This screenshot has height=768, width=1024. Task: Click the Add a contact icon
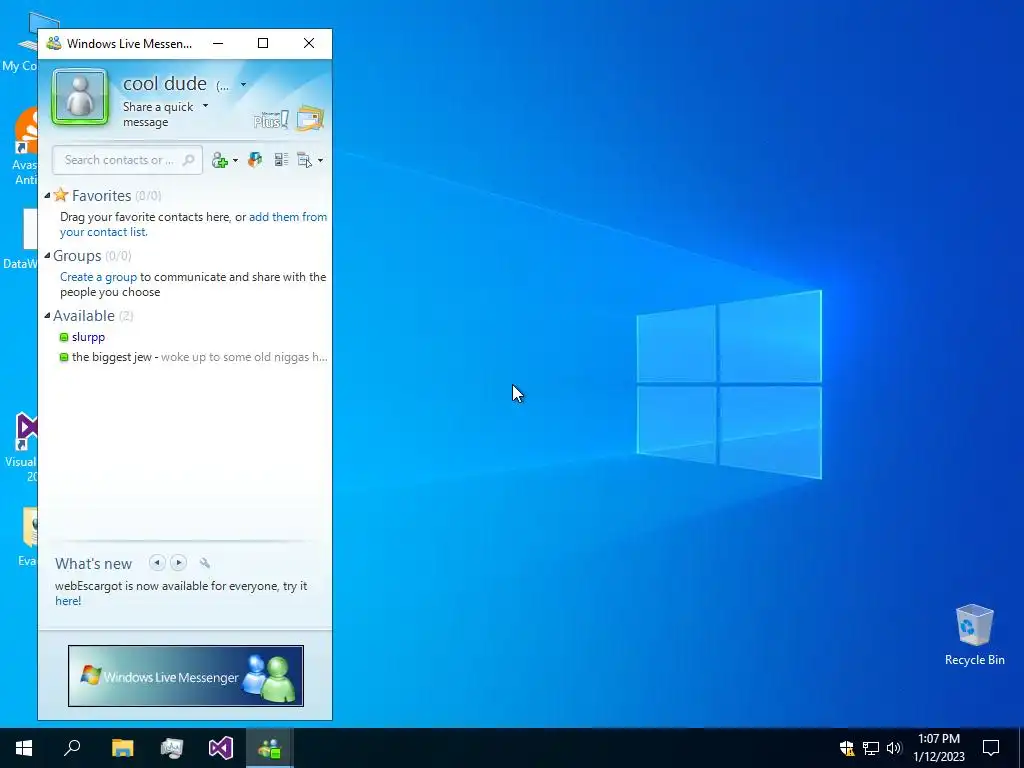coord(220,161)
